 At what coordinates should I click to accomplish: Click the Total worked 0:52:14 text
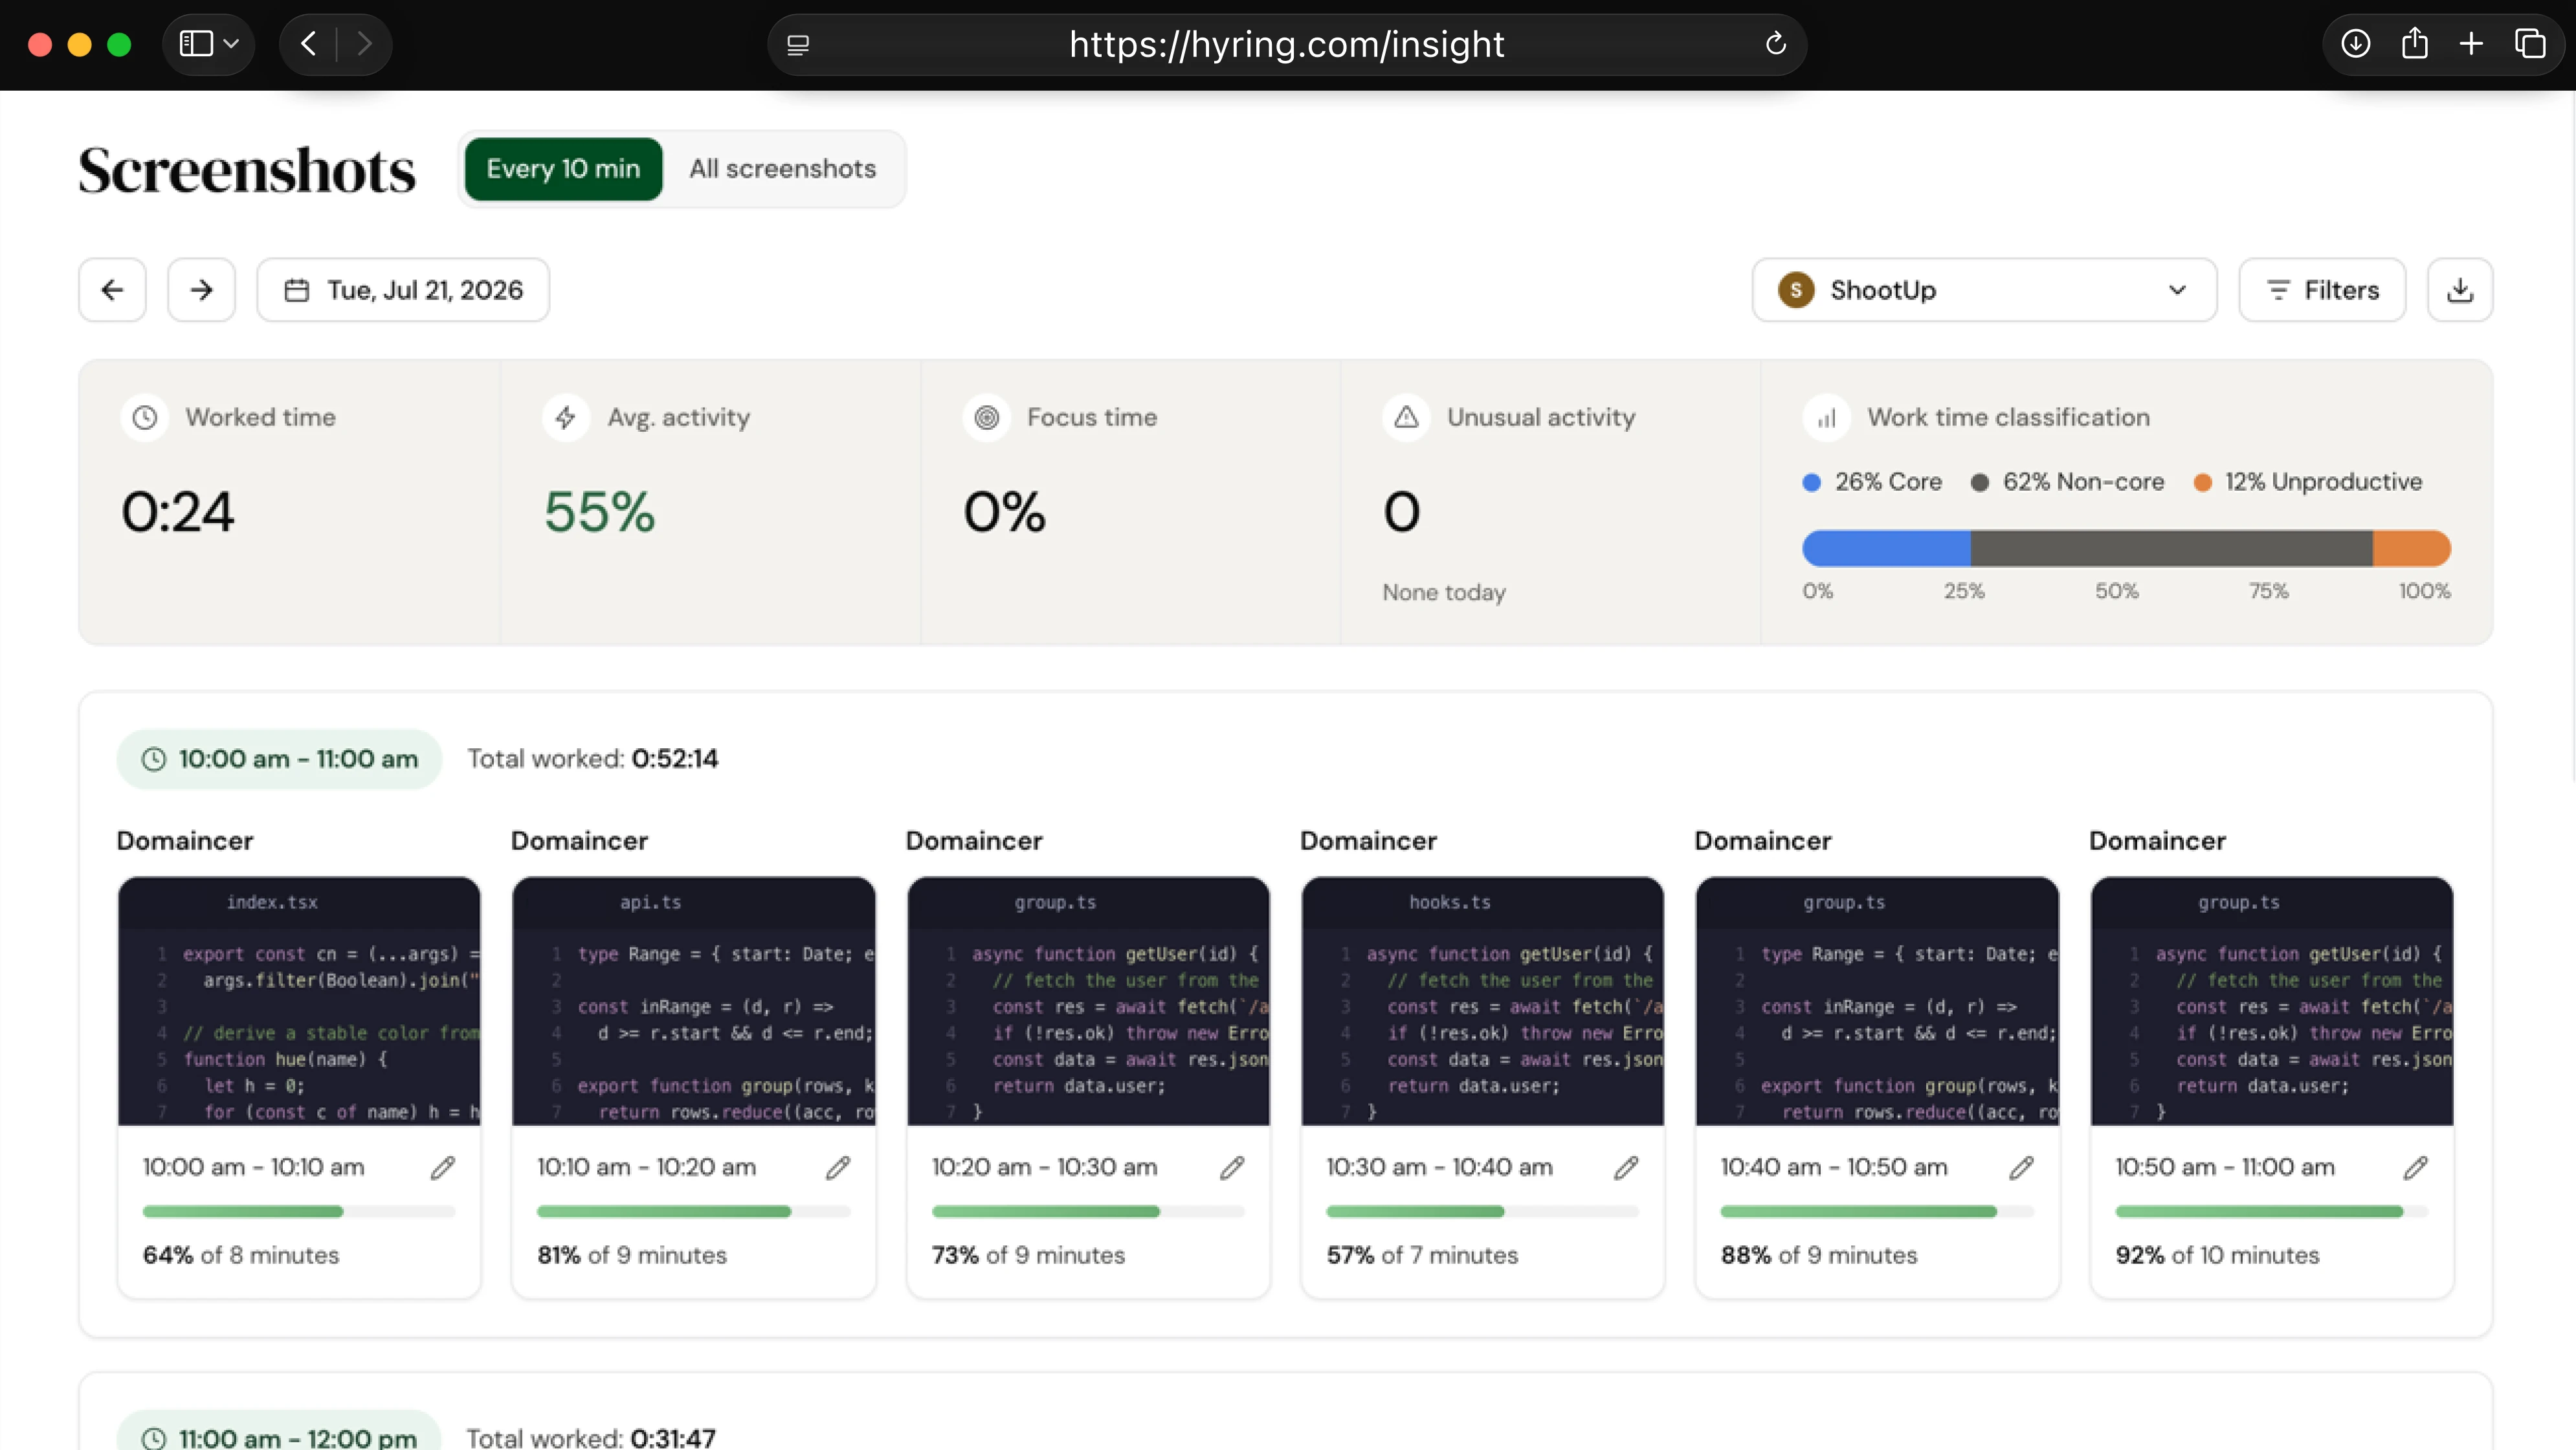click(x=593, y=759)
